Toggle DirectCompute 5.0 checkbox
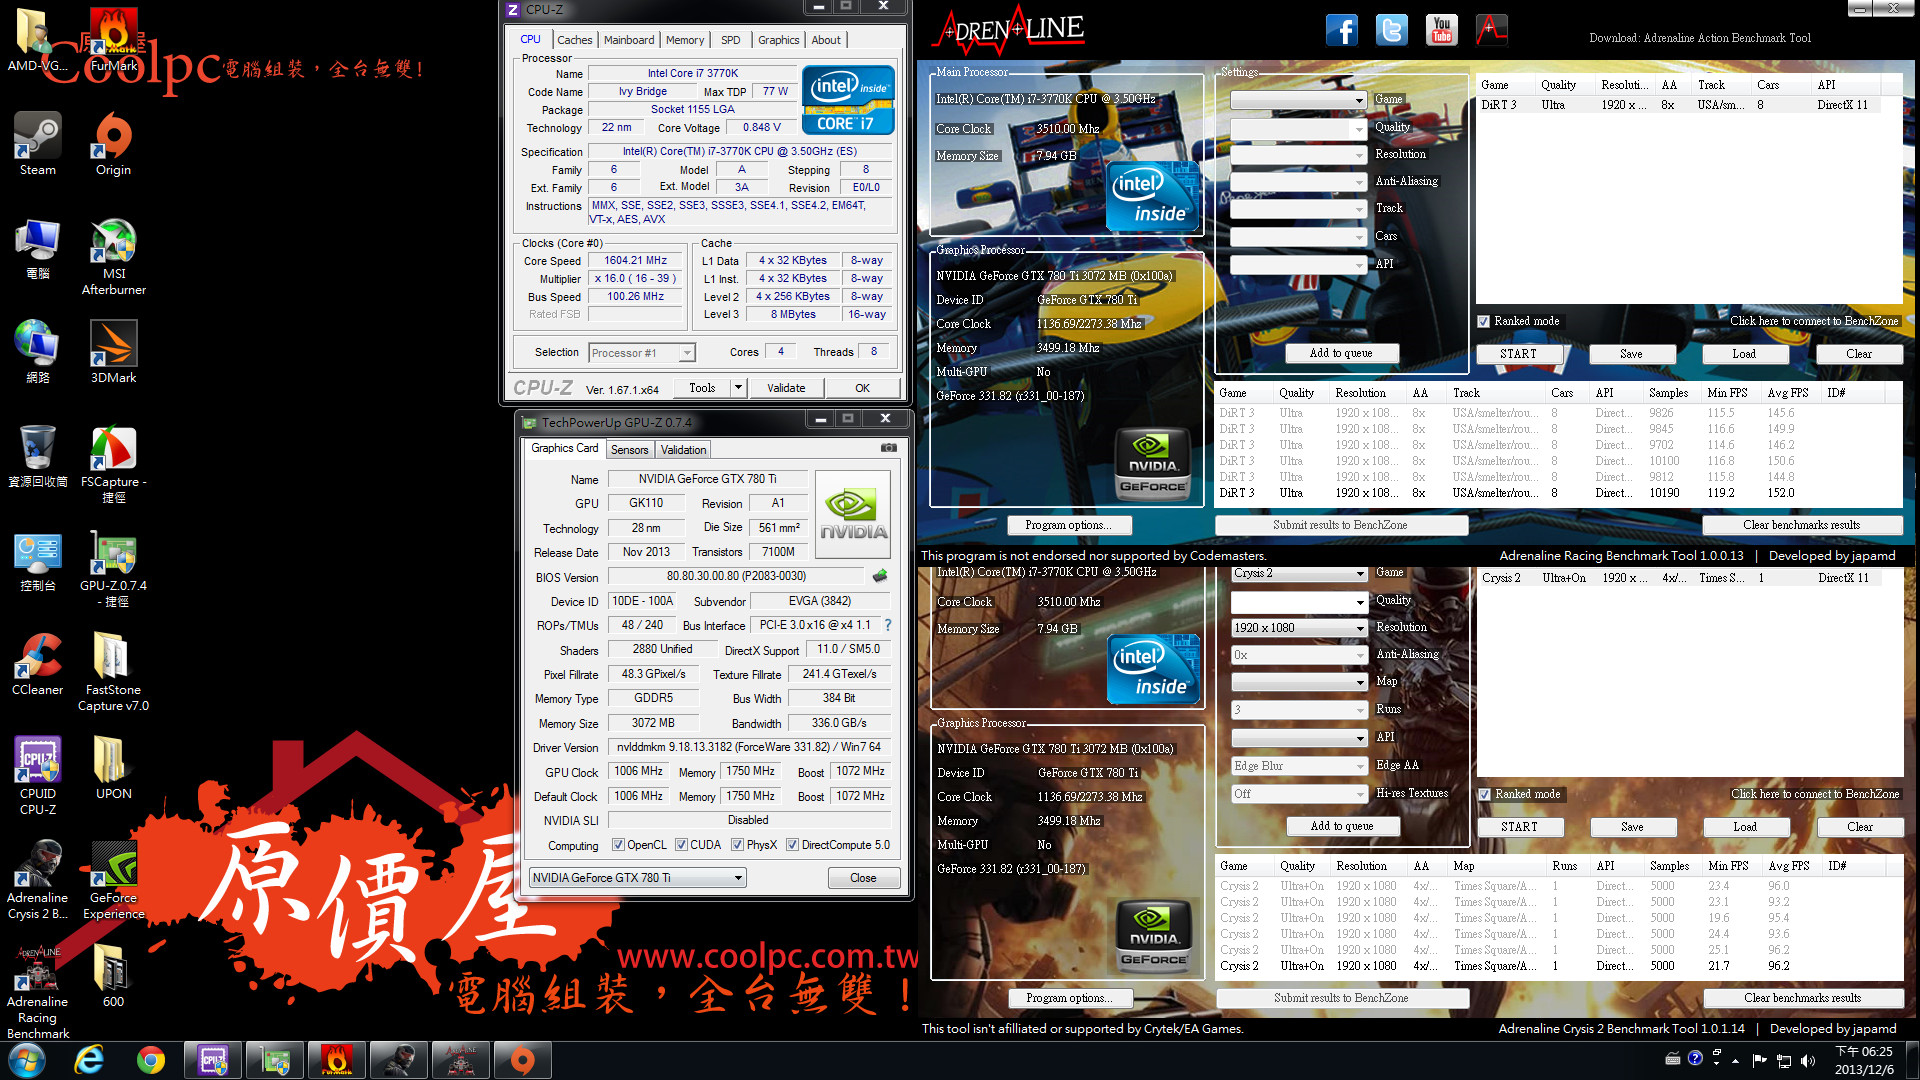Image resolution: width=1920 pixels, height=1080 pixels. pos(792,845)
